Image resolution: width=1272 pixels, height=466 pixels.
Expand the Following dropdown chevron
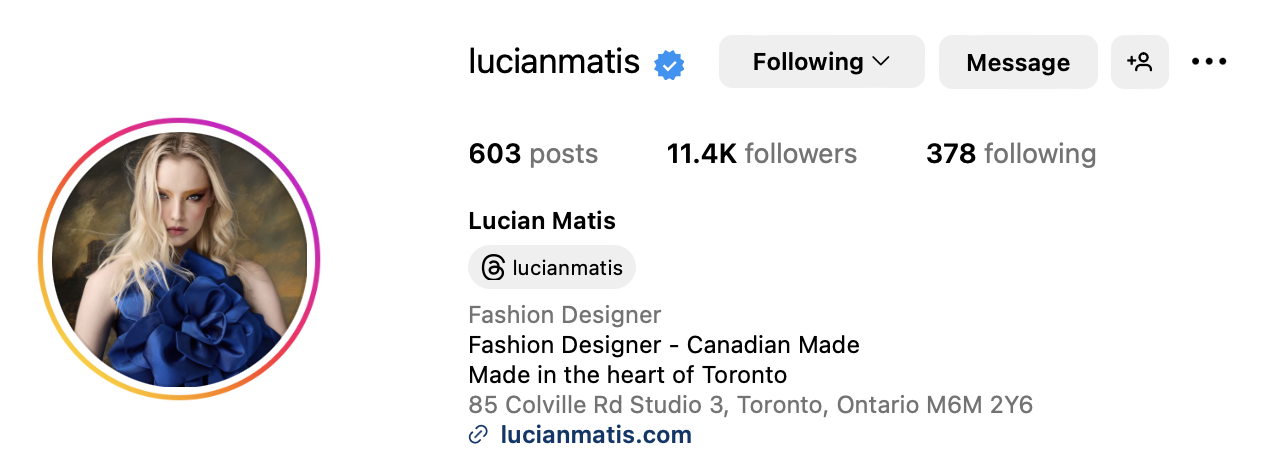881,62
